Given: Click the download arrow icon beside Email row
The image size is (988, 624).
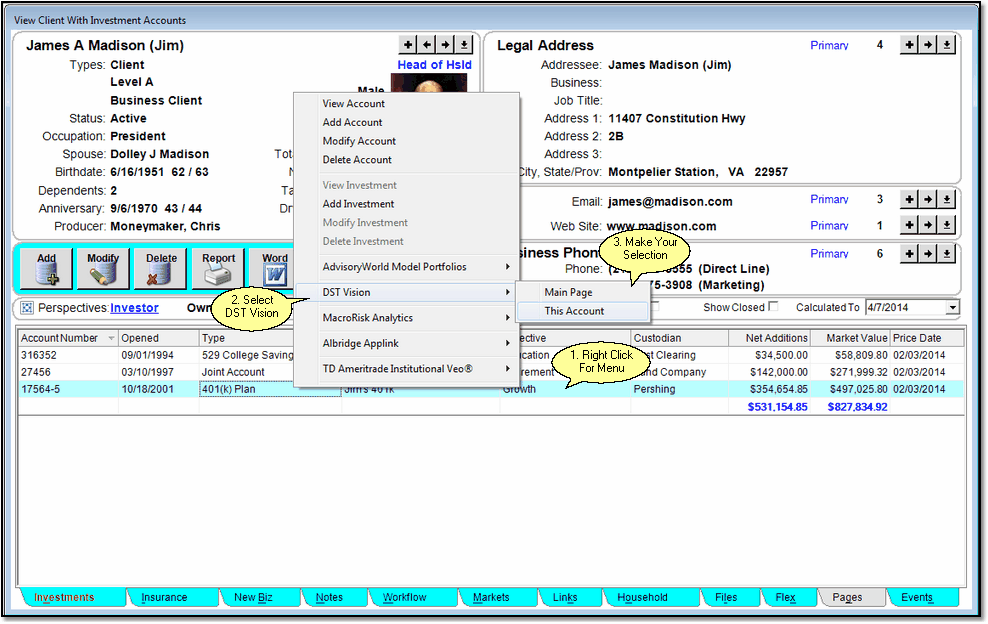Looking at the screenshot, I should tap(947, 200).
